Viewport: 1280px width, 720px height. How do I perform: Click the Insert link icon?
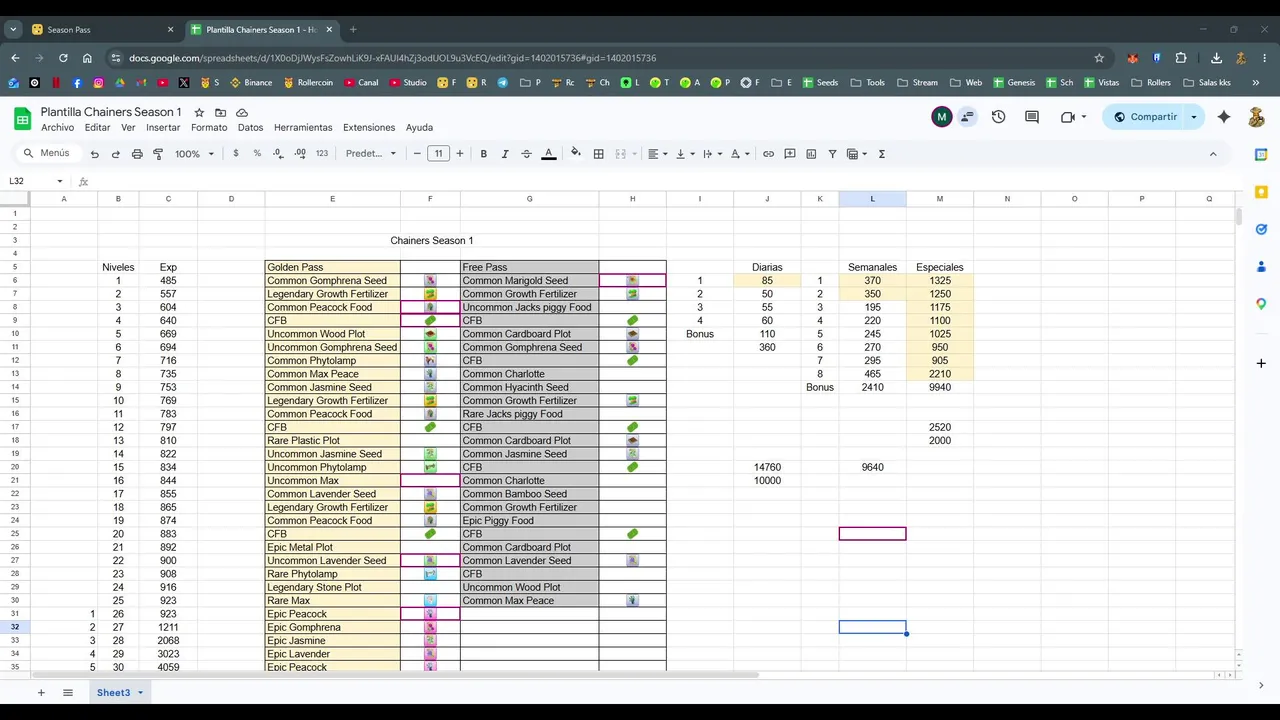(x=768, y=154)
